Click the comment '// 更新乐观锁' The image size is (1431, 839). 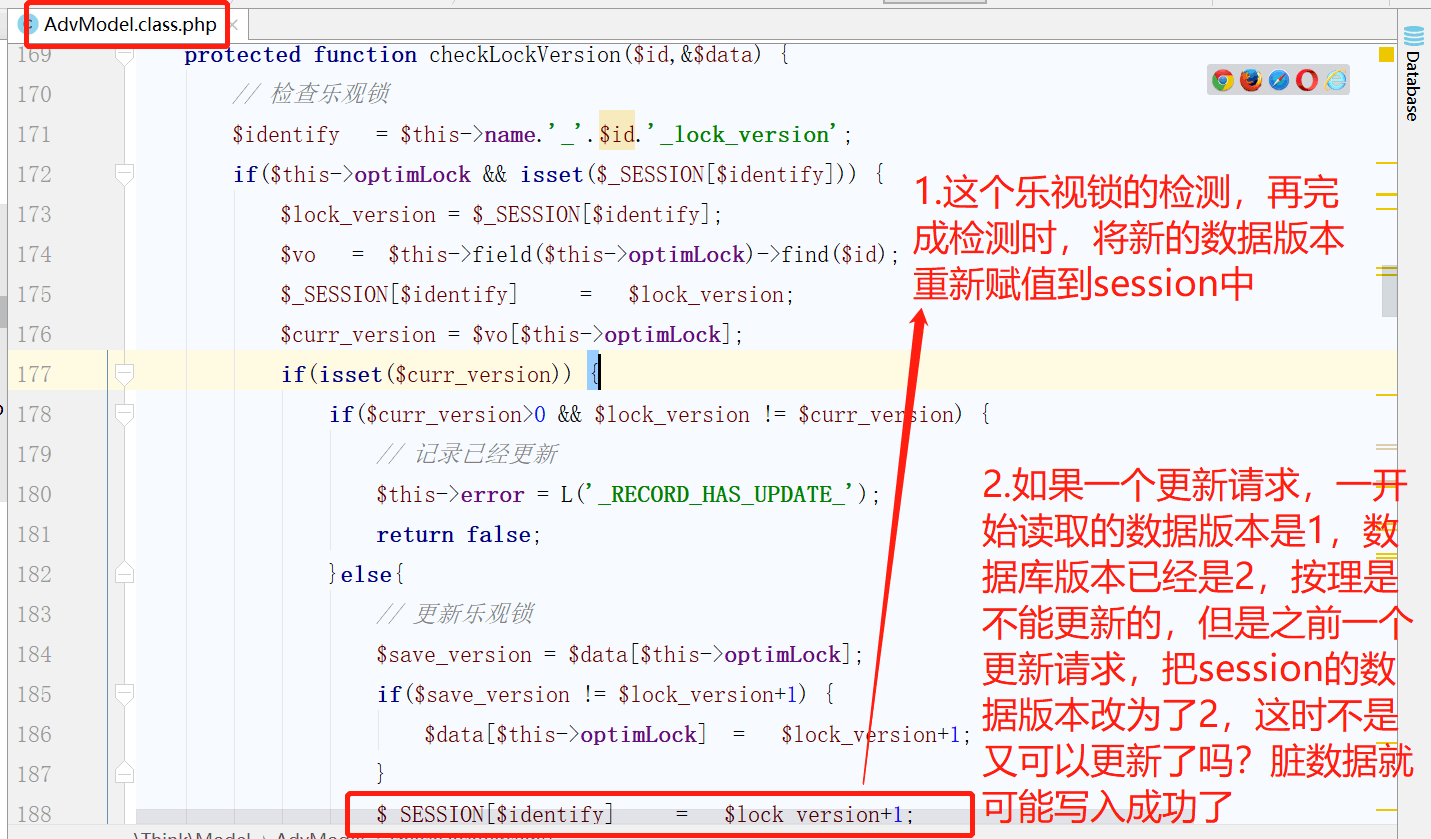coord(455,614)
